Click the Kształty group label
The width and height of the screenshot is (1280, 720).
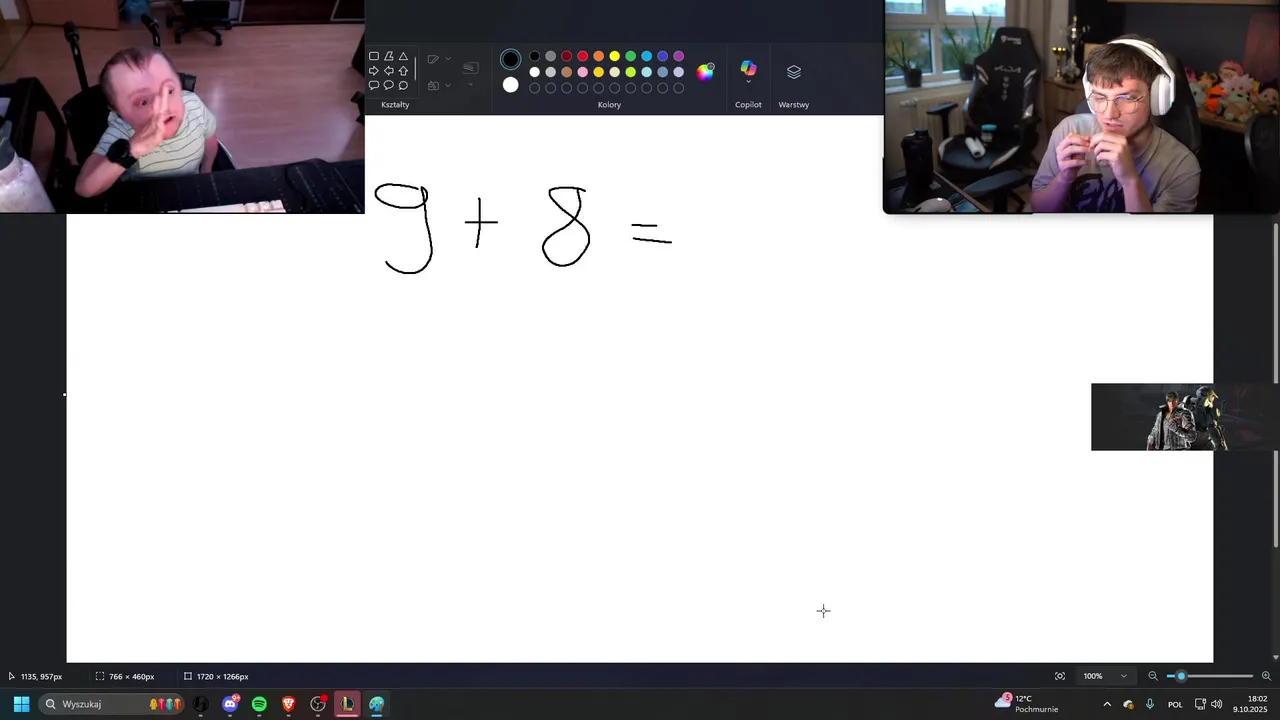pyautogui.click(x=395, y=104)
